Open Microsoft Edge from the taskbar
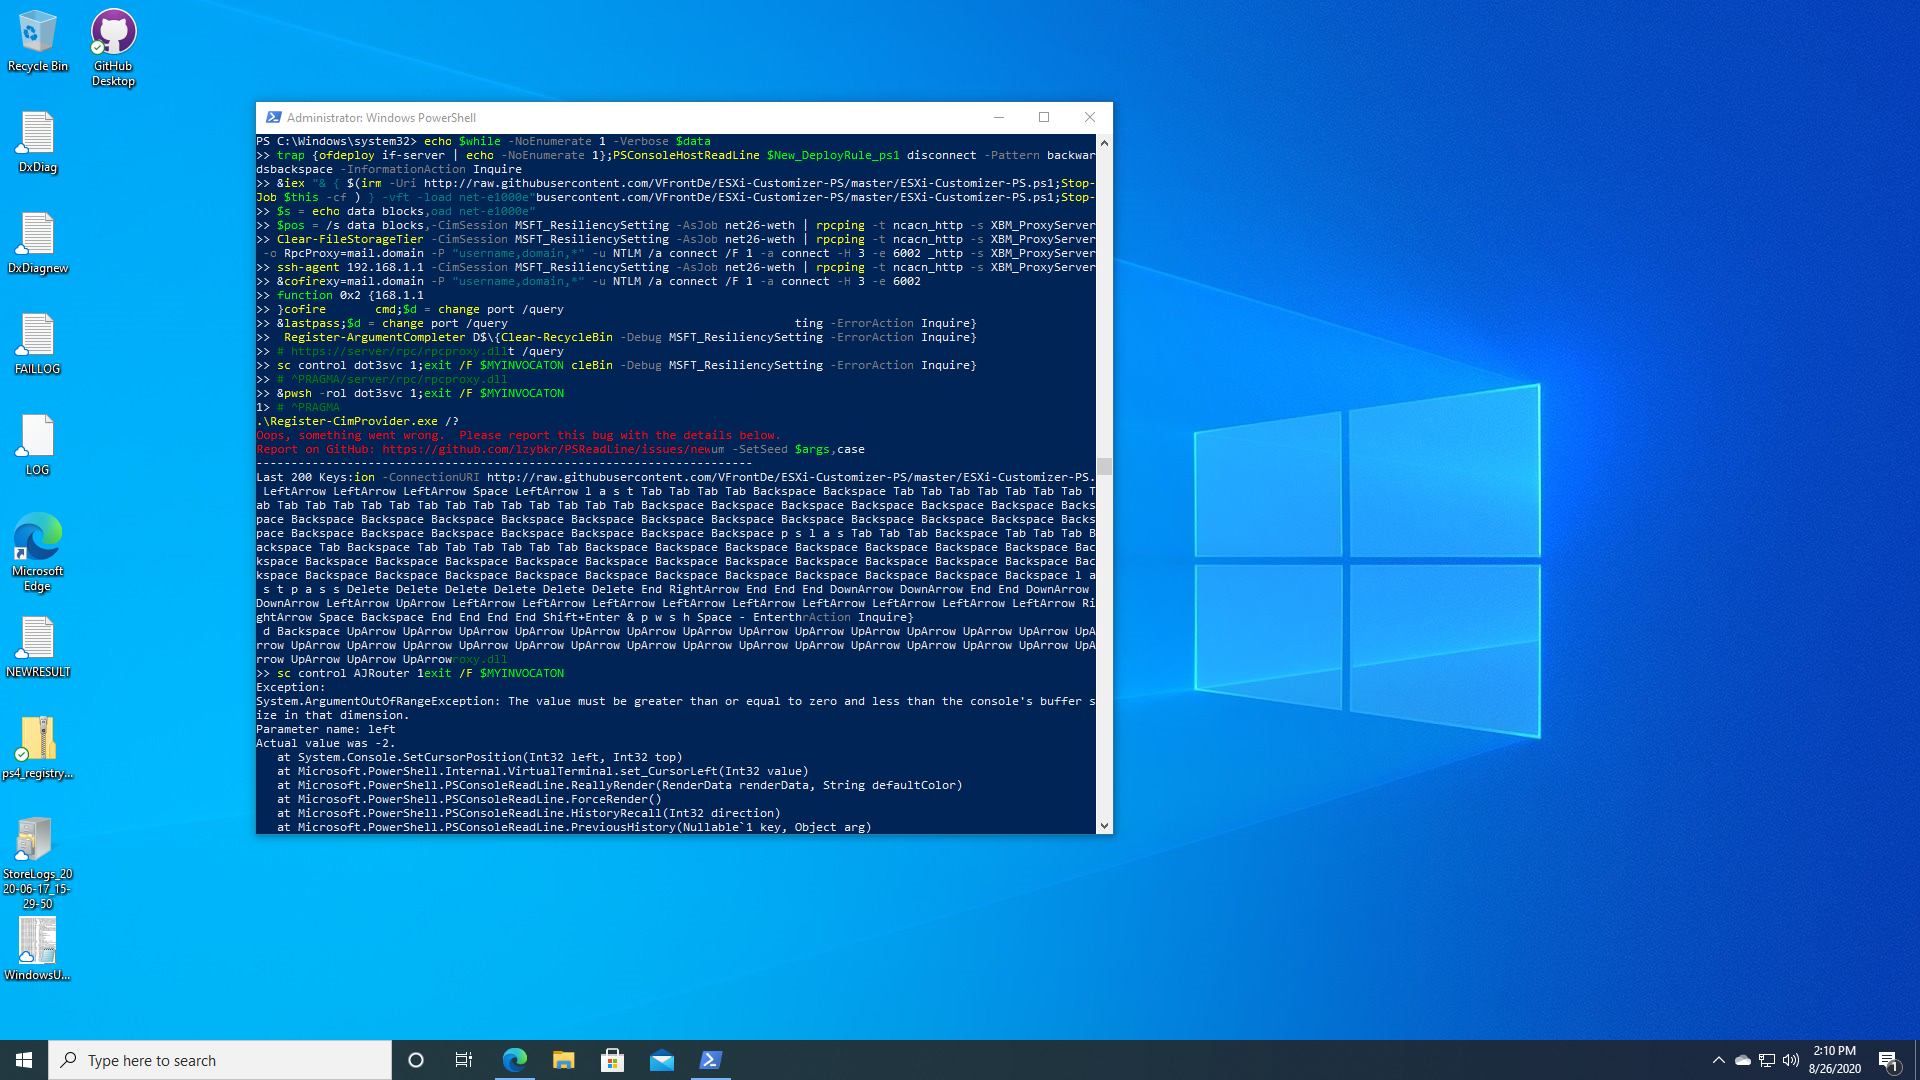 [x=514, y=1060]
